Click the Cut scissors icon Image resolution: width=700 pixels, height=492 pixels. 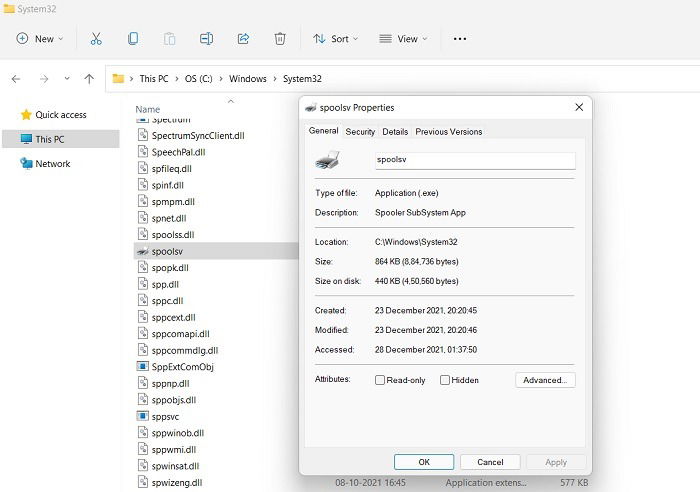click(96, 39)
